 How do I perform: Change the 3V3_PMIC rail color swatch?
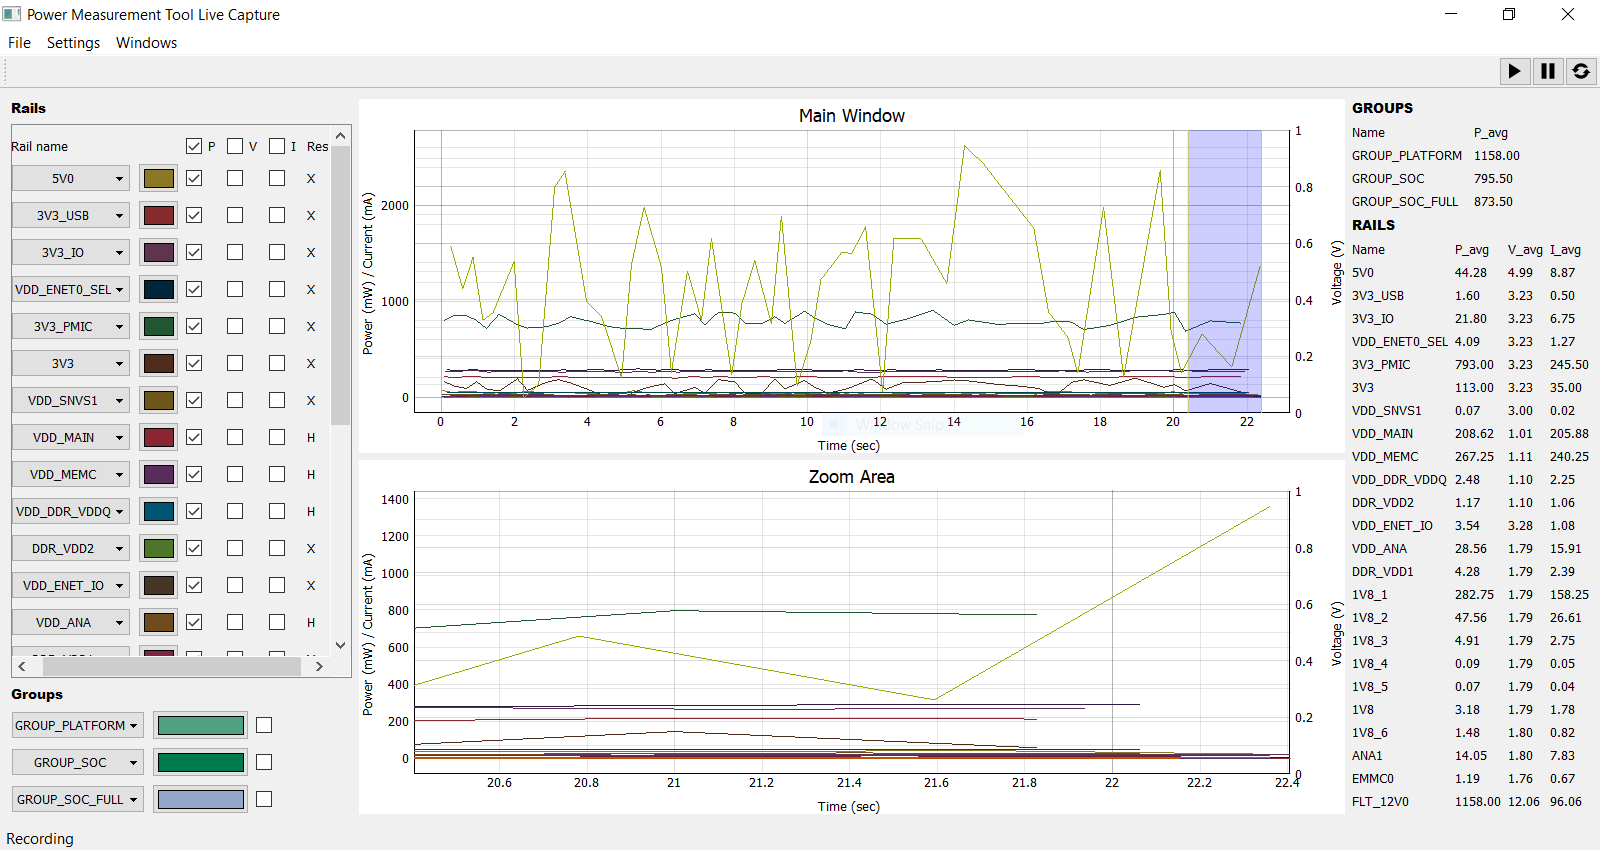159,326
